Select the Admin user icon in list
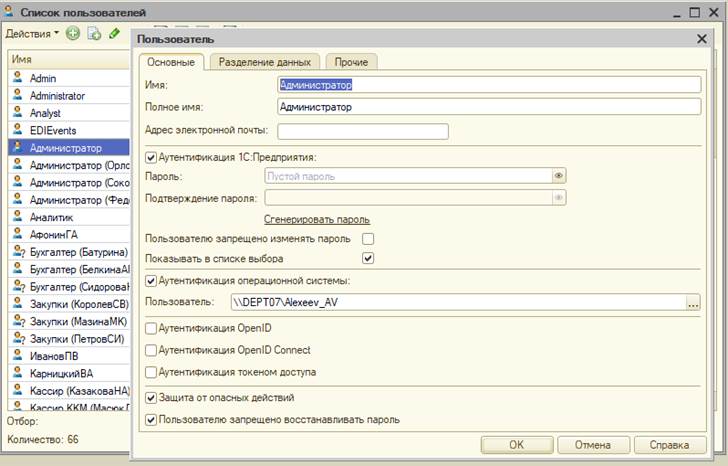The height and width of the screenshot is (466, 728). pyautogui.click(x=17, y=78)
